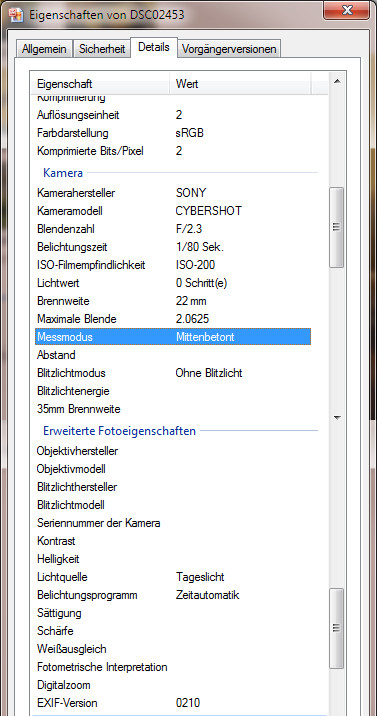Image resolution: width=377 pixels, height=716 pixels.
Task: Select the Digitalzoom row
Action: [x=173, y=685]
